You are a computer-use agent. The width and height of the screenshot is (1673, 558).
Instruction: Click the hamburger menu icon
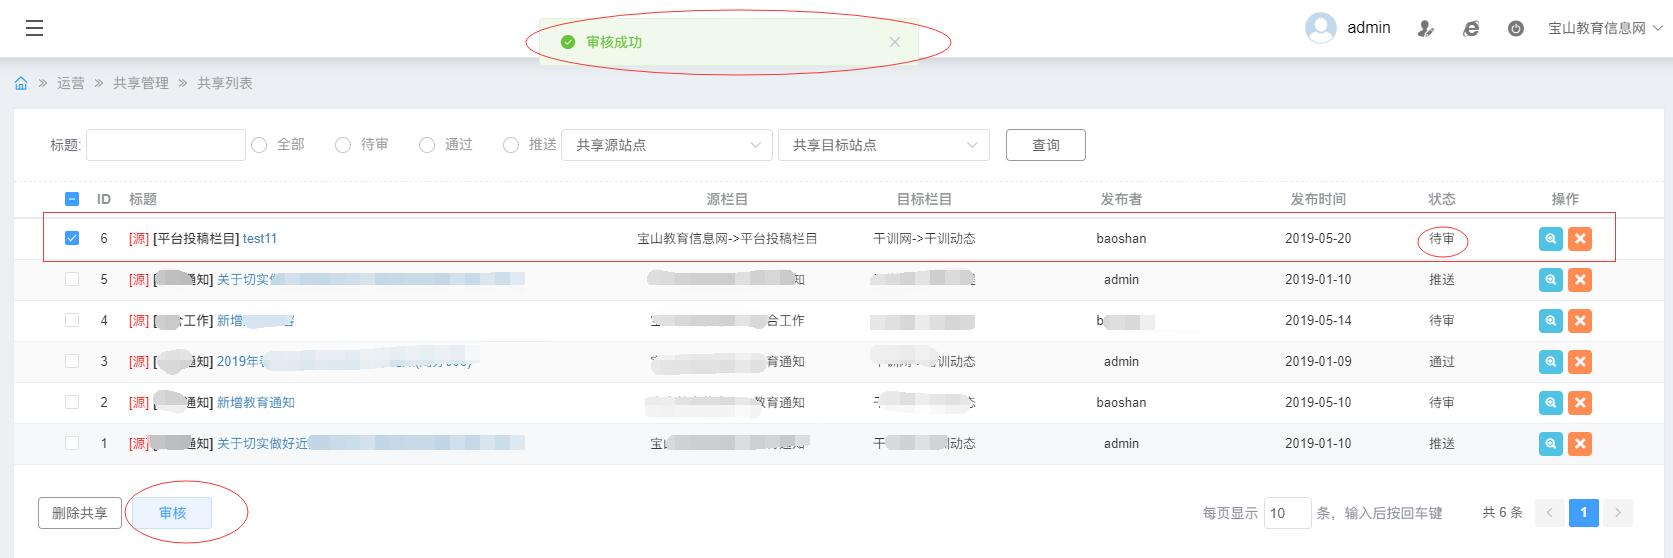tap(34, 28)
